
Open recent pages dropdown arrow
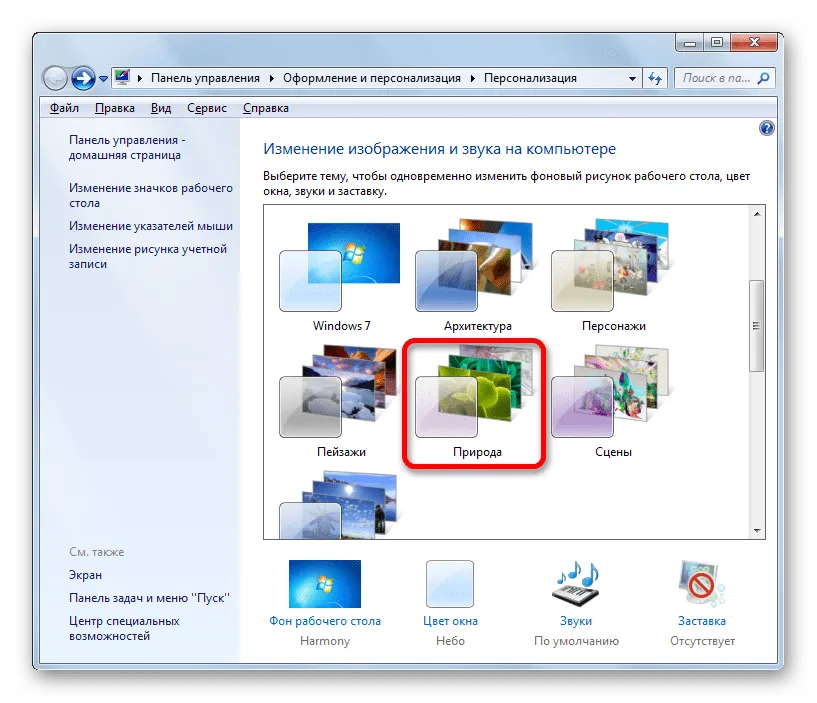click(103, 79)
